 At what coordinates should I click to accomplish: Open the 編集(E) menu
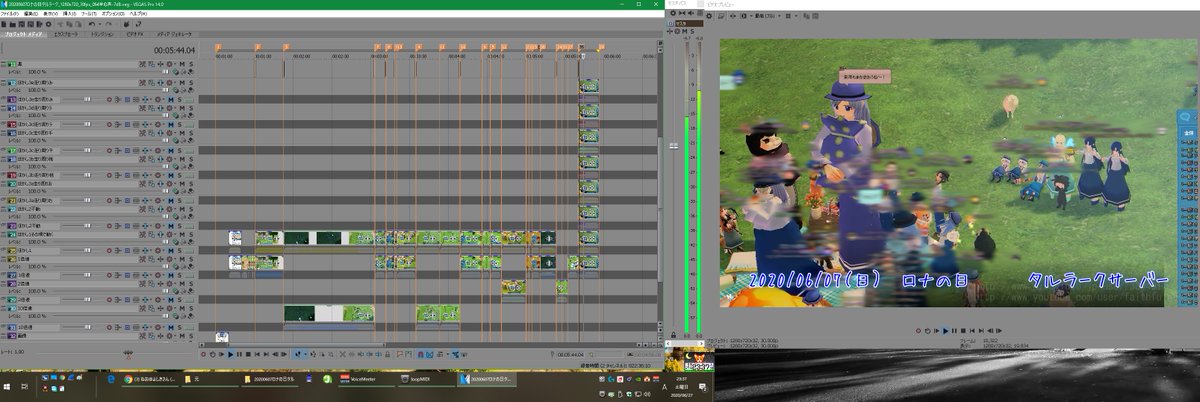pos(31,14)
